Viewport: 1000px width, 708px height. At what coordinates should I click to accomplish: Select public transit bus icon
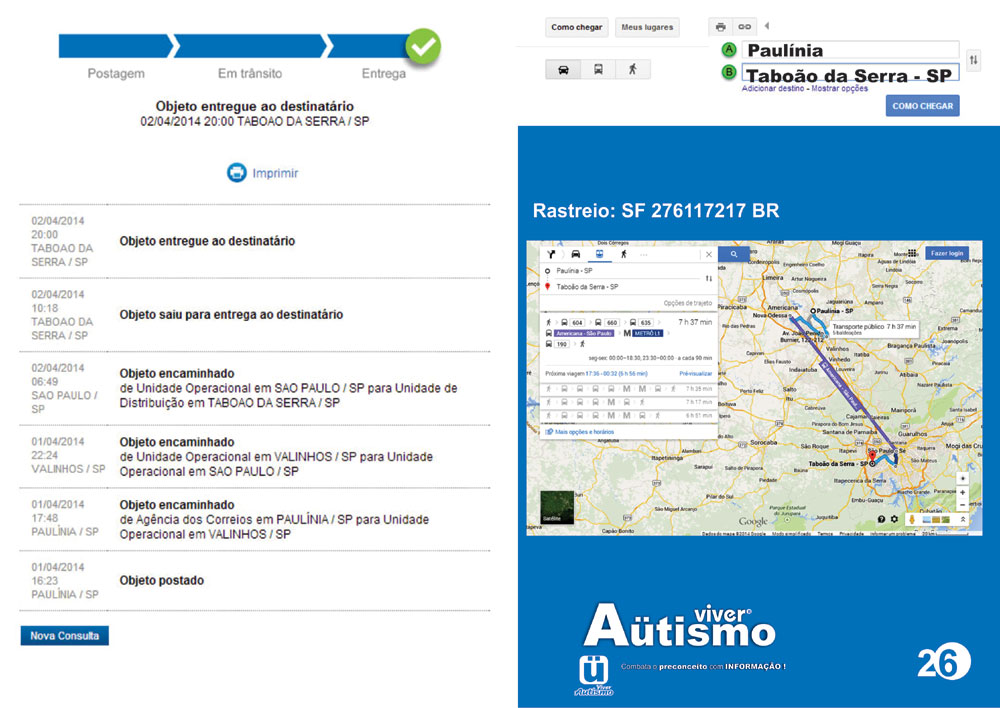click(x=598, y=69)
